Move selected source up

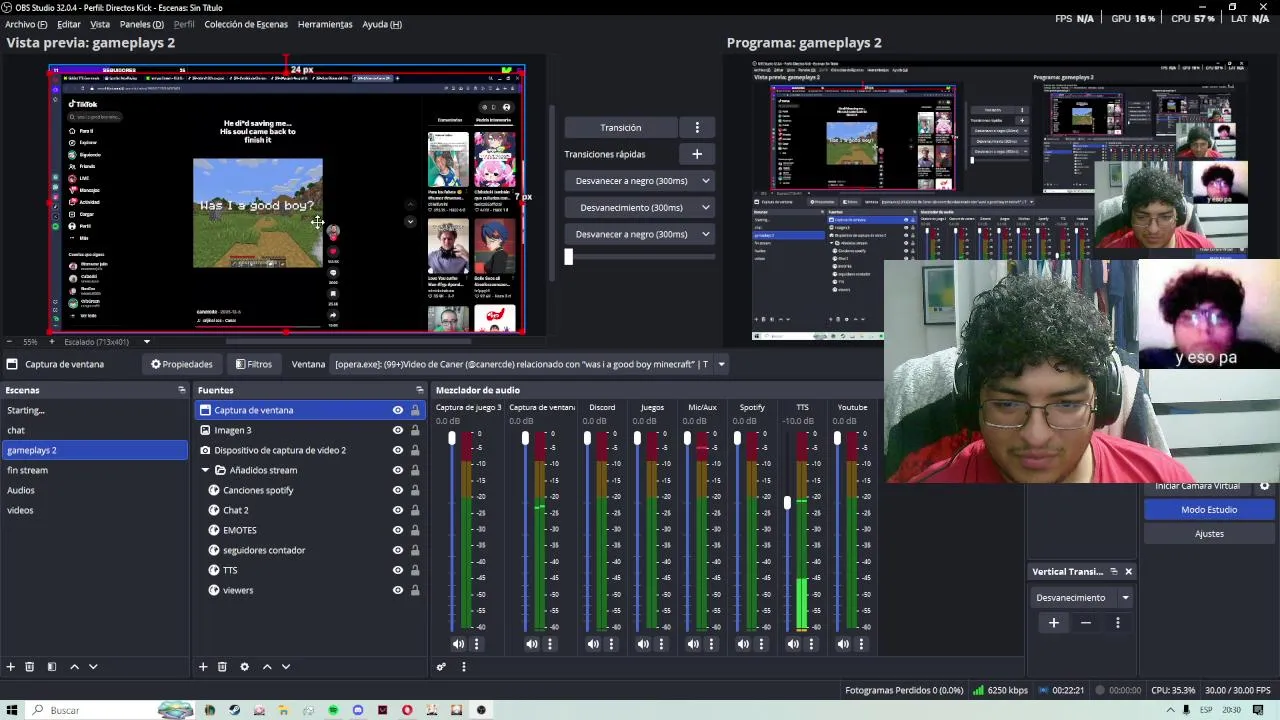click(267, 666)
